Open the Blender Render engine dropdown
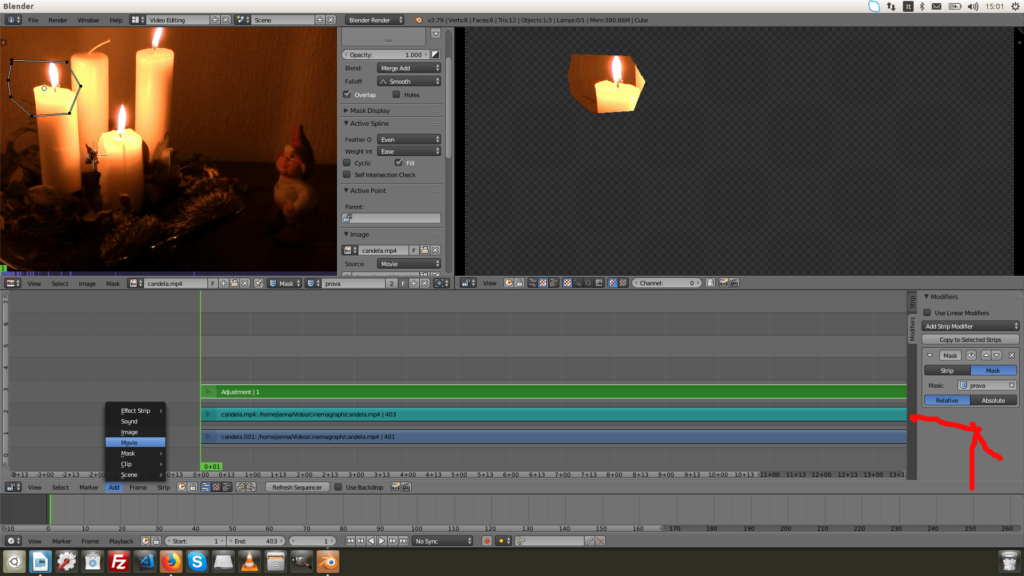 pos(375,20)
